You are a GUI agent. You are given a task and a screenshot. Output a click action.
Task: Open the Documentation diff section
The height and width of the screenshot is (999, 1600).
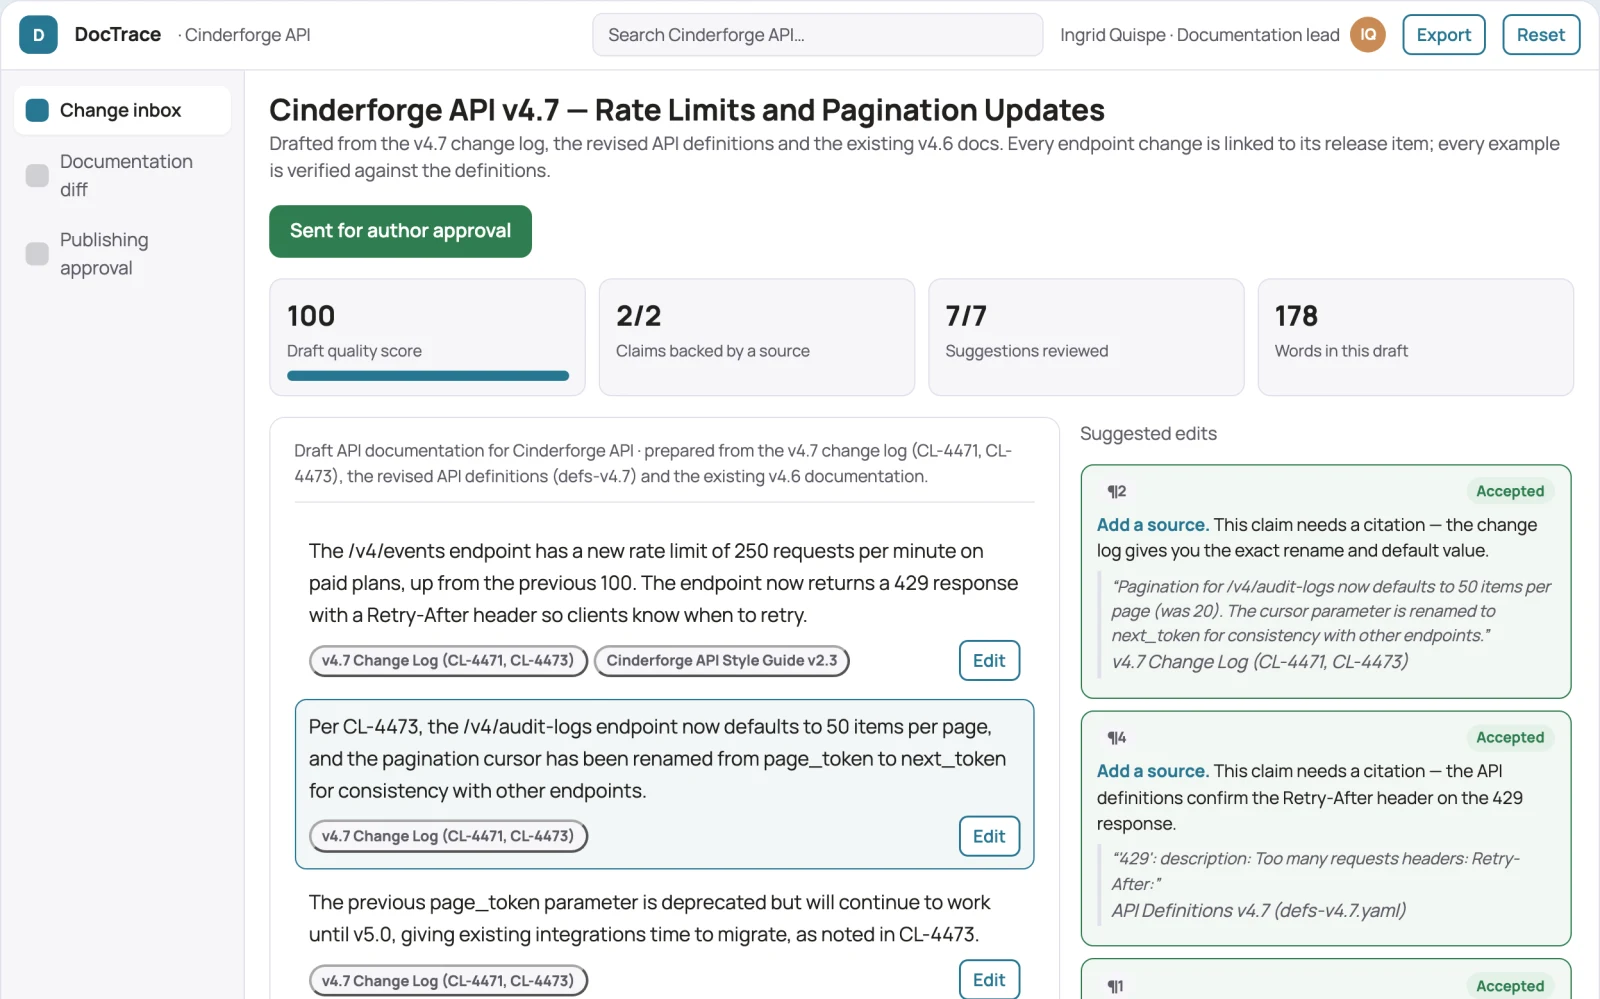(122, 176)
